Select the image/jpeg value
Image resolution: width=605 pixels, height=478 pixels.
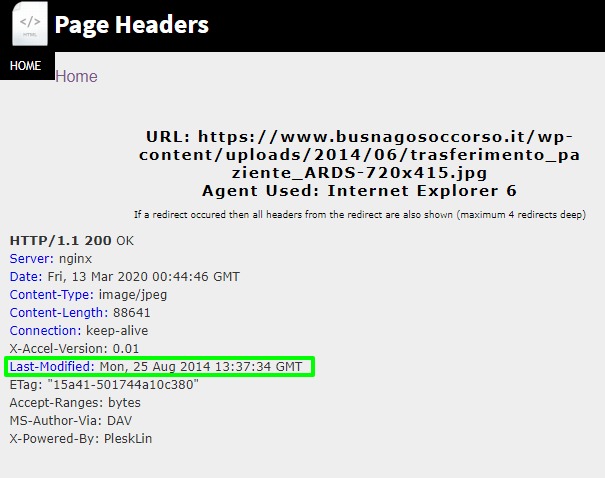click(133, 295)
